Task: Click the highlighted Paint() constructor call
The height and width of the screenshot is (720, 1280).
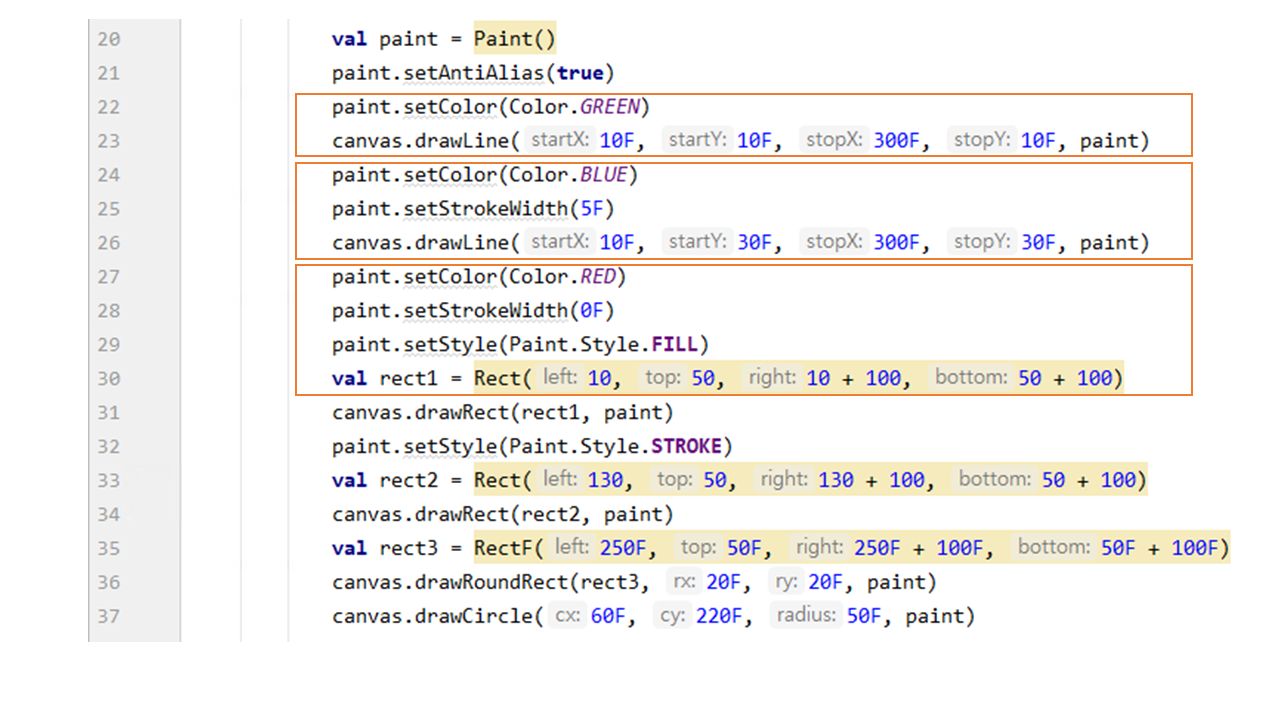Action: pos(514,39)
